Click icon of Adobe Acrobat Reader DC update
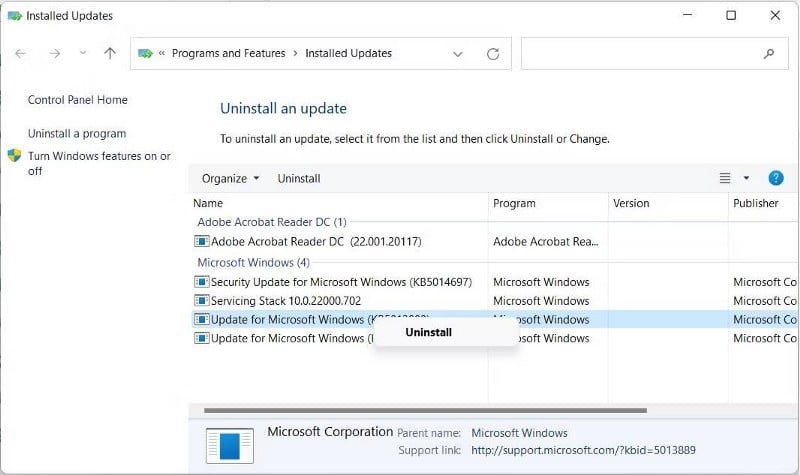Screen dimensions: 800x475 click(x=202, y=241)
